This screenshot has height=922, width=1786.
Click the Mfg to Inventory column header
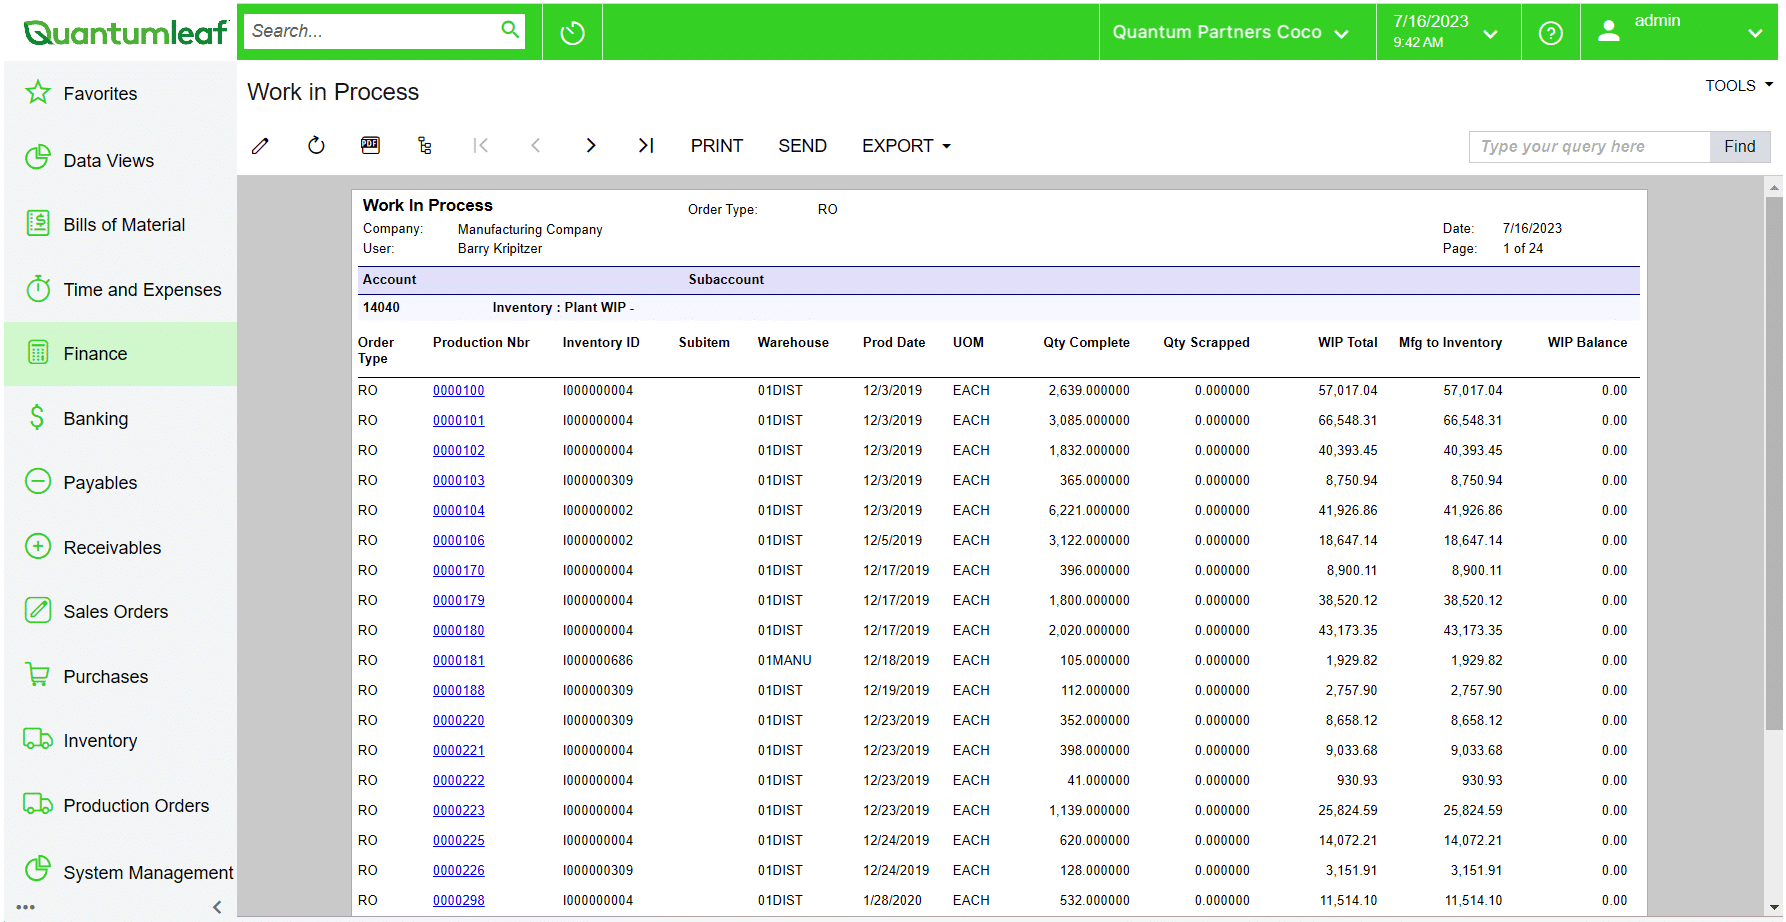[x=1450, y=342]
